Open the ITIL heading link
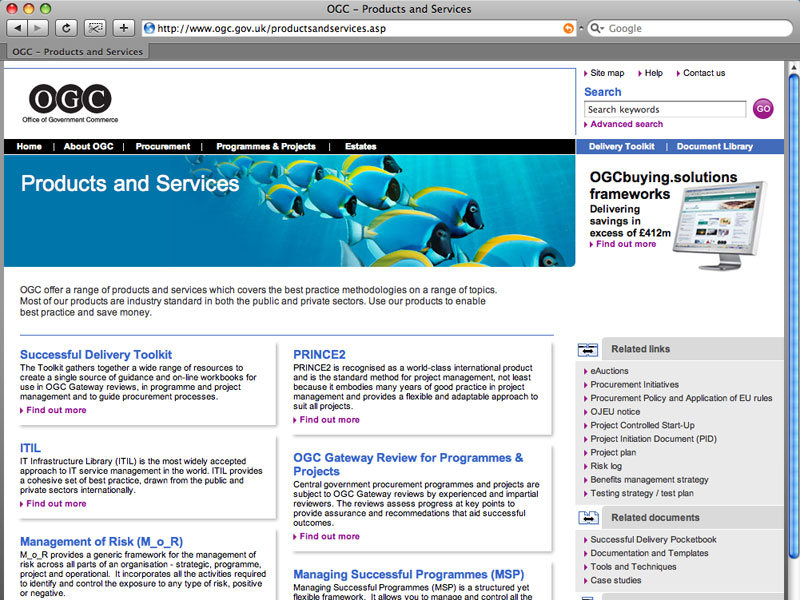800x600 pixels. pos(30,448)
